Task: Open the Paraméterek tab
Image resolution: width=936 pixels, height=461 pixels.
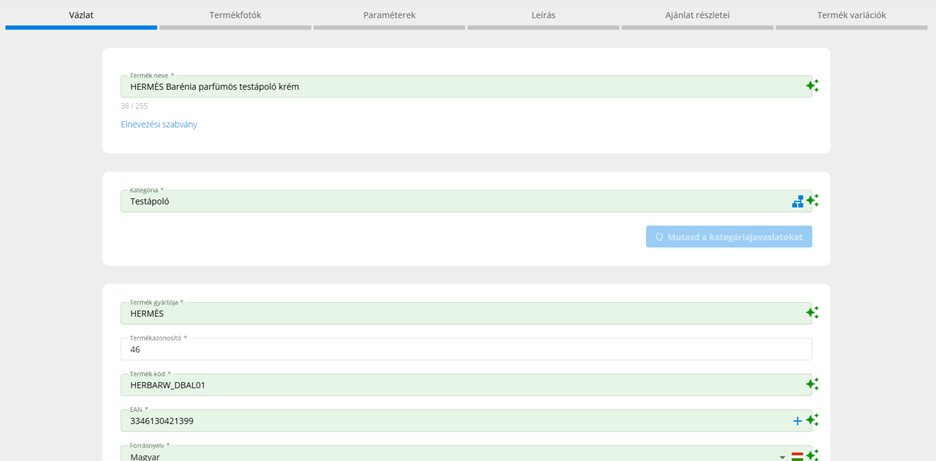Action: [x=389, y=16]
